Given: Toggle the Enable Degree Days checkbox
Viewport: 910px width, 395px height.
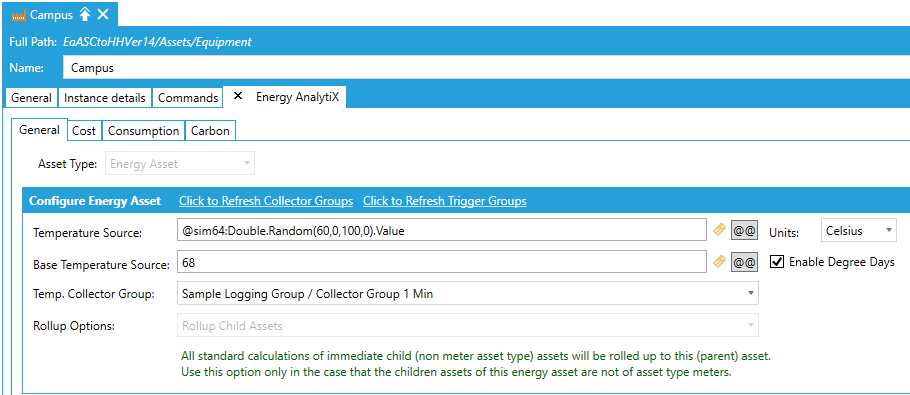Looking at the screenshot, I should 777,262.
